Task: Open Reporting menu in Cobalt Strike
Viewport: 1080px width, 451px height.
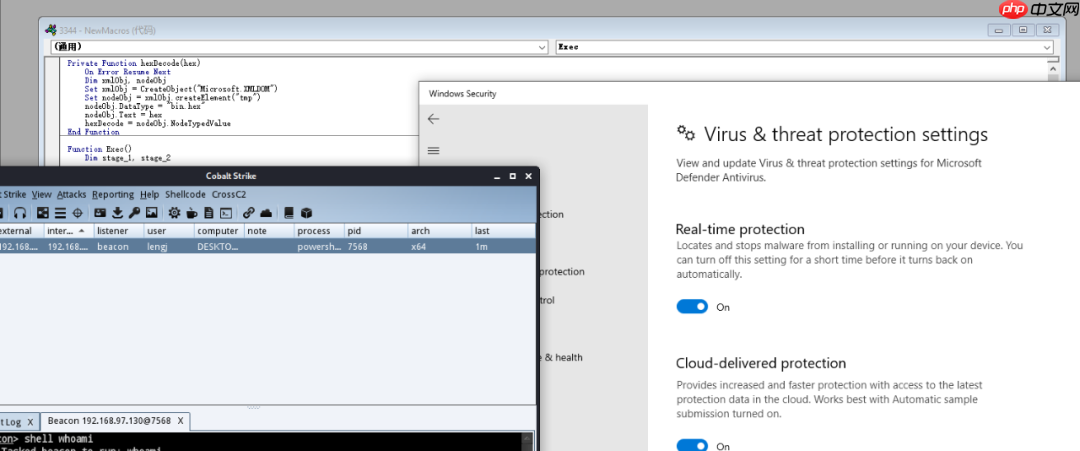Action: pos(113,195)
